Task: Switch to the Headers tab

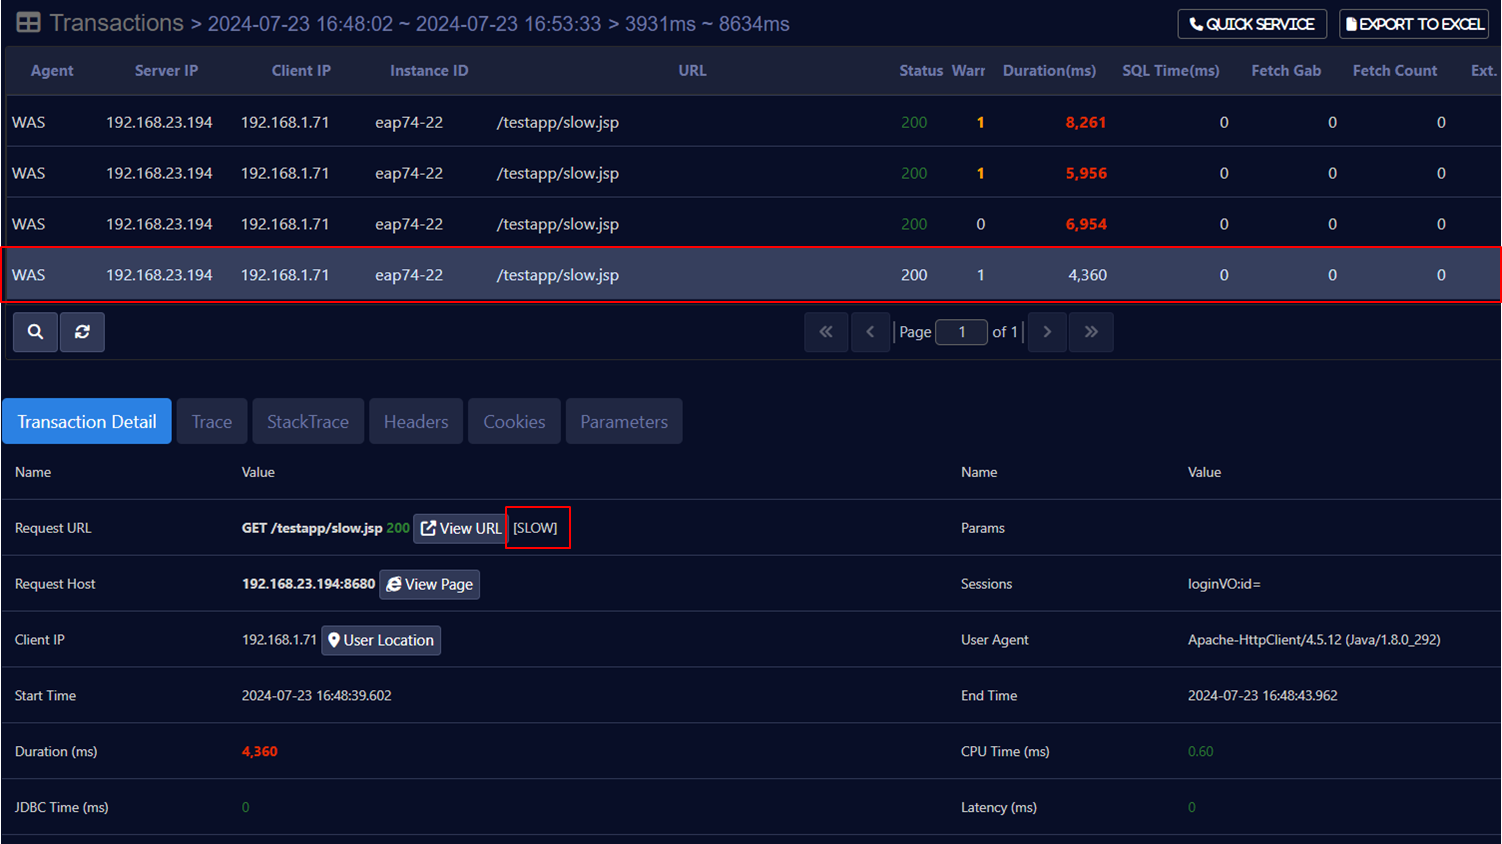Action: (416, 422)
